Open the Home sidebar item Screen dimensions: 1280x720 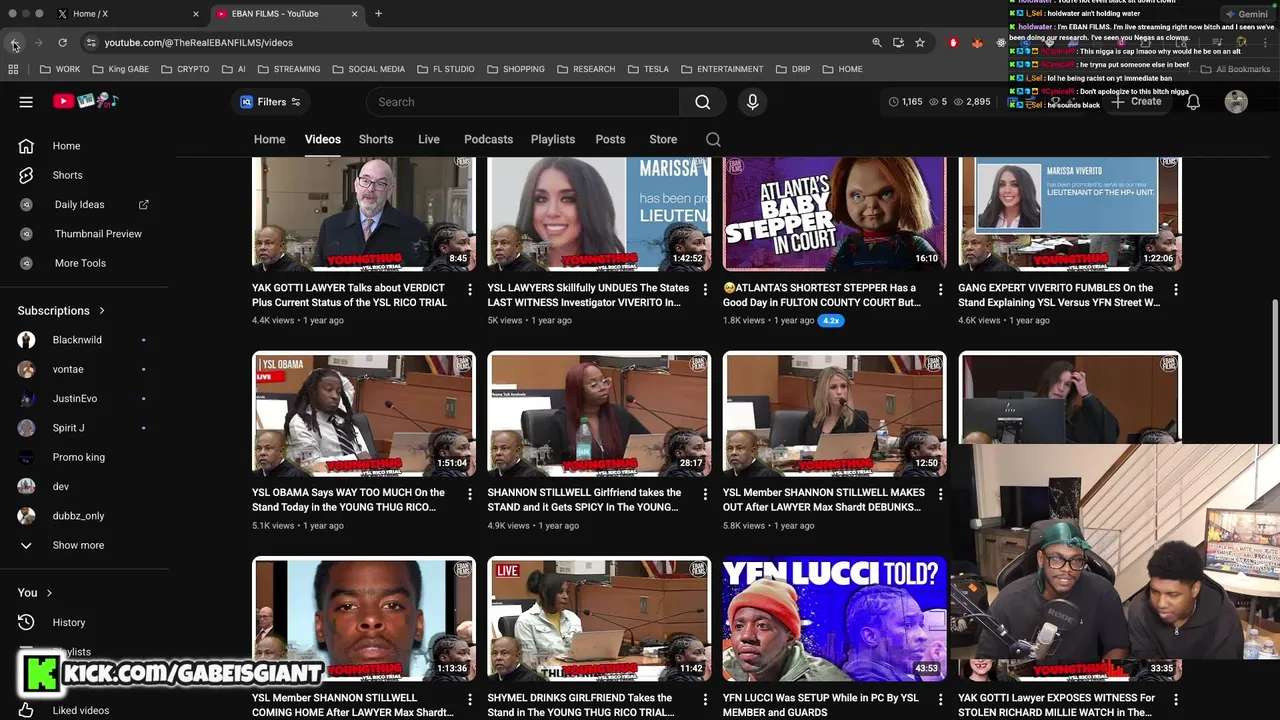(84, 146)
